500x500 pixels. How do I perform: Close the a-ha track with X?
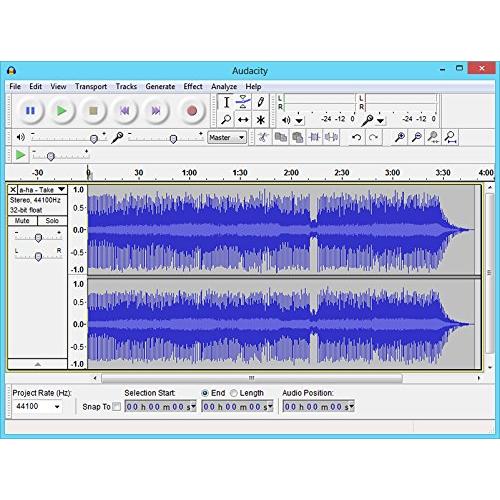[x=13, y=190]
